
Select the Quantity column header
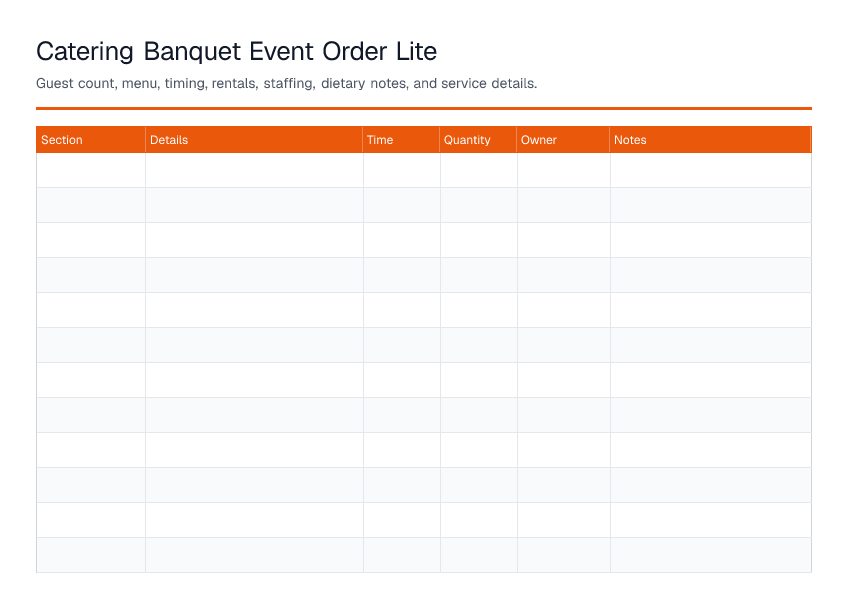(478, 140)
